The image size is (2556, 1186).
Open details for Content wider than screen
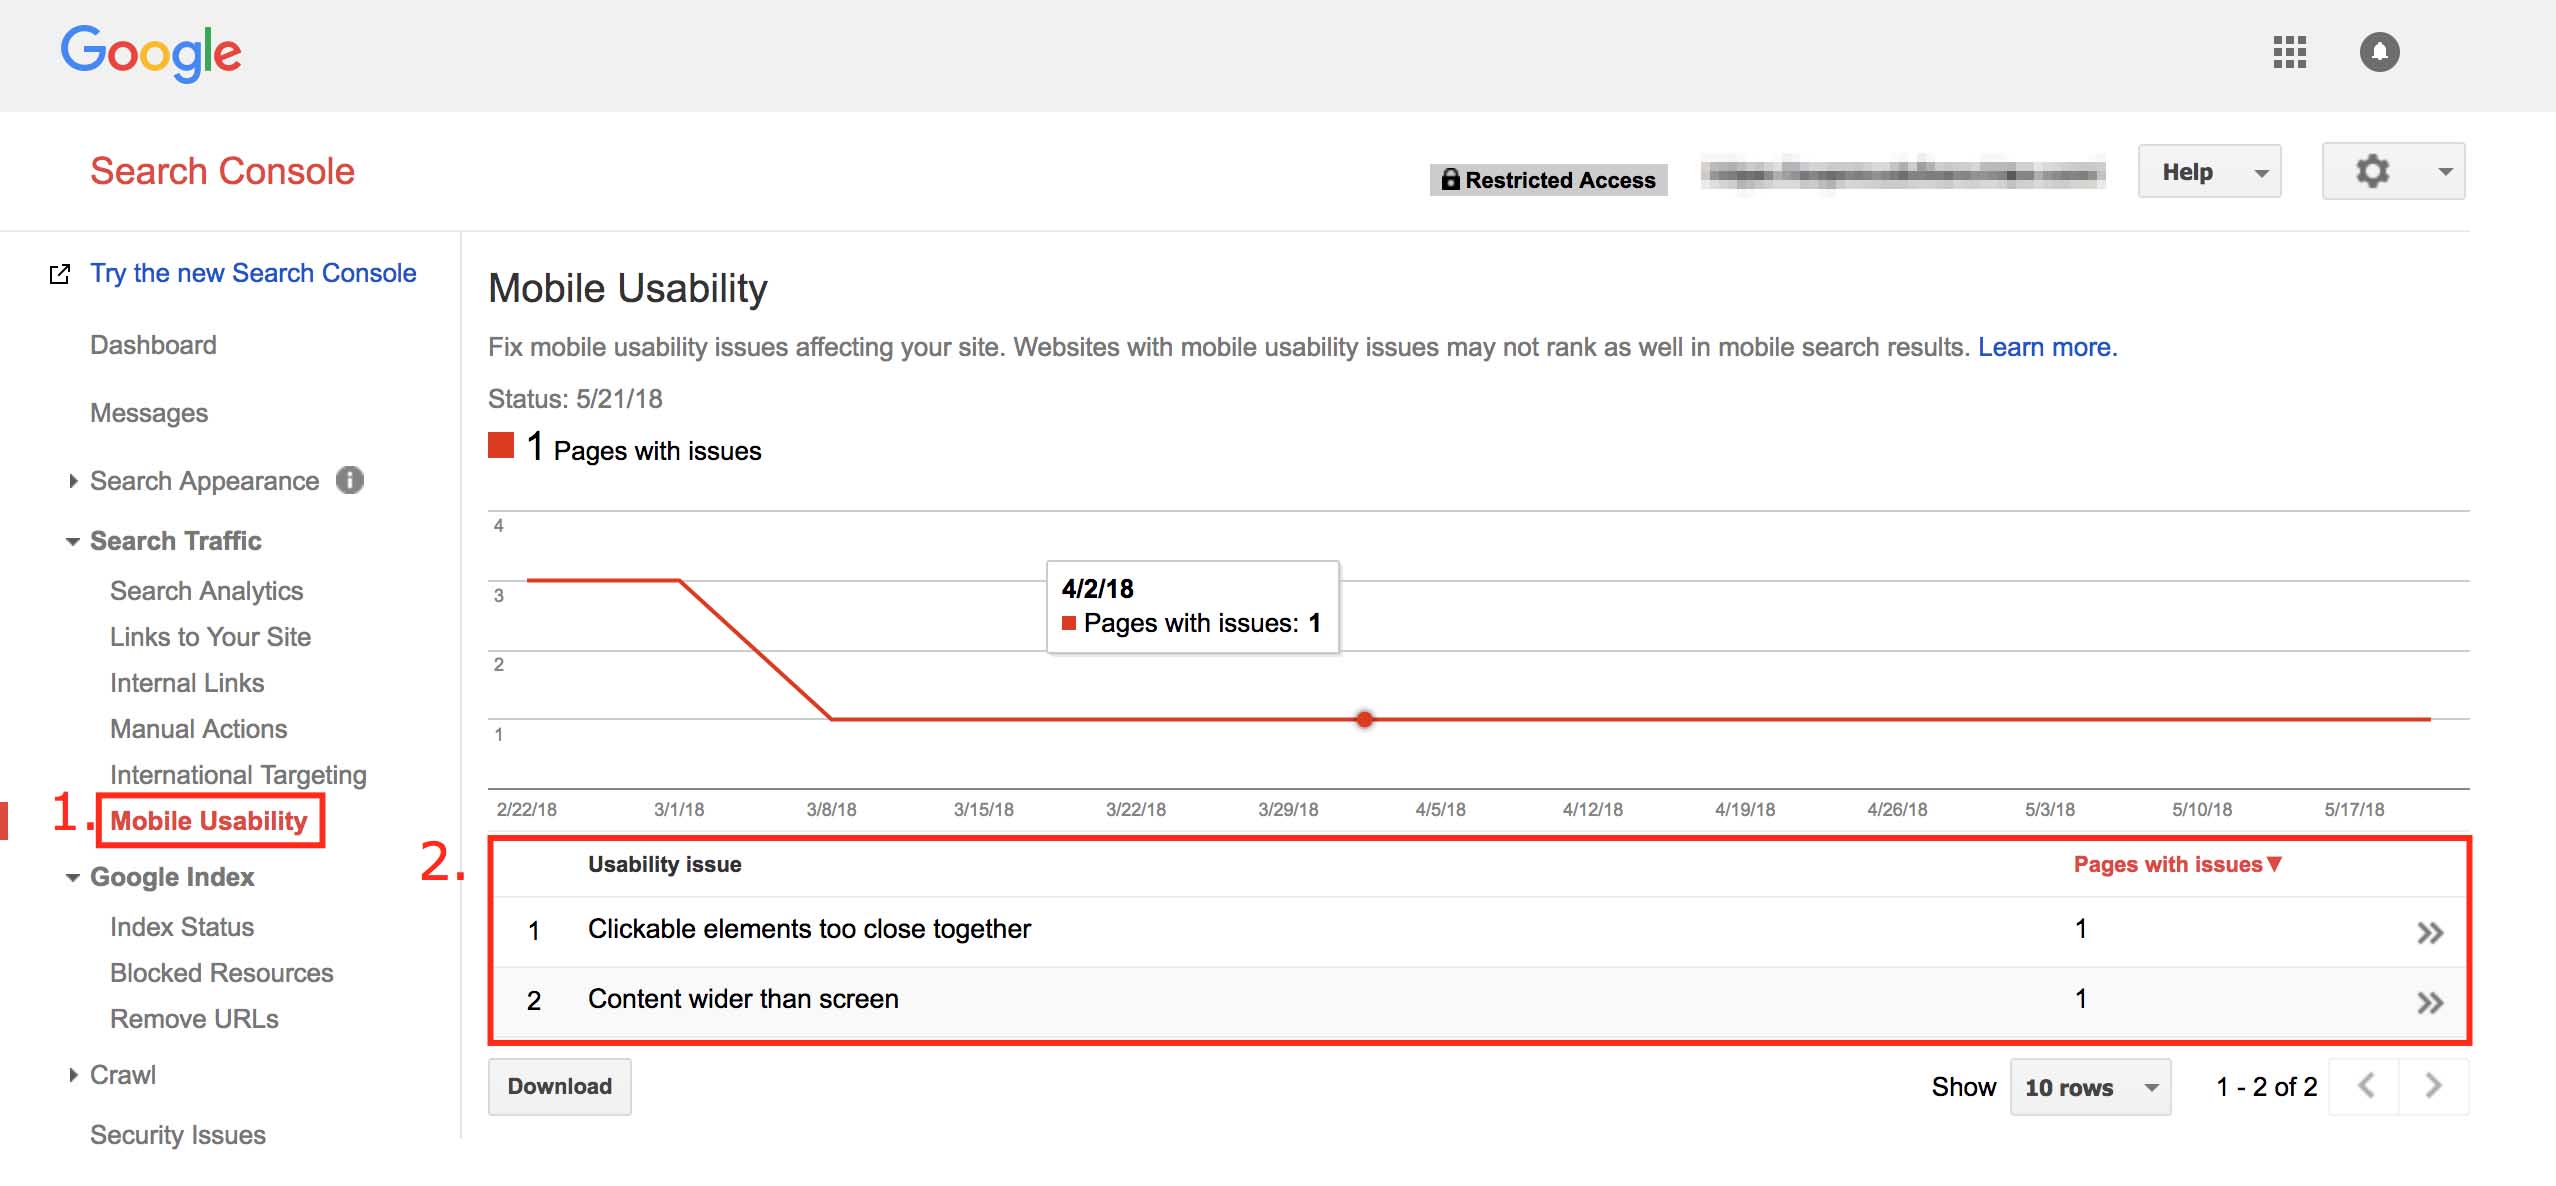click(x=2430, y=1003)
